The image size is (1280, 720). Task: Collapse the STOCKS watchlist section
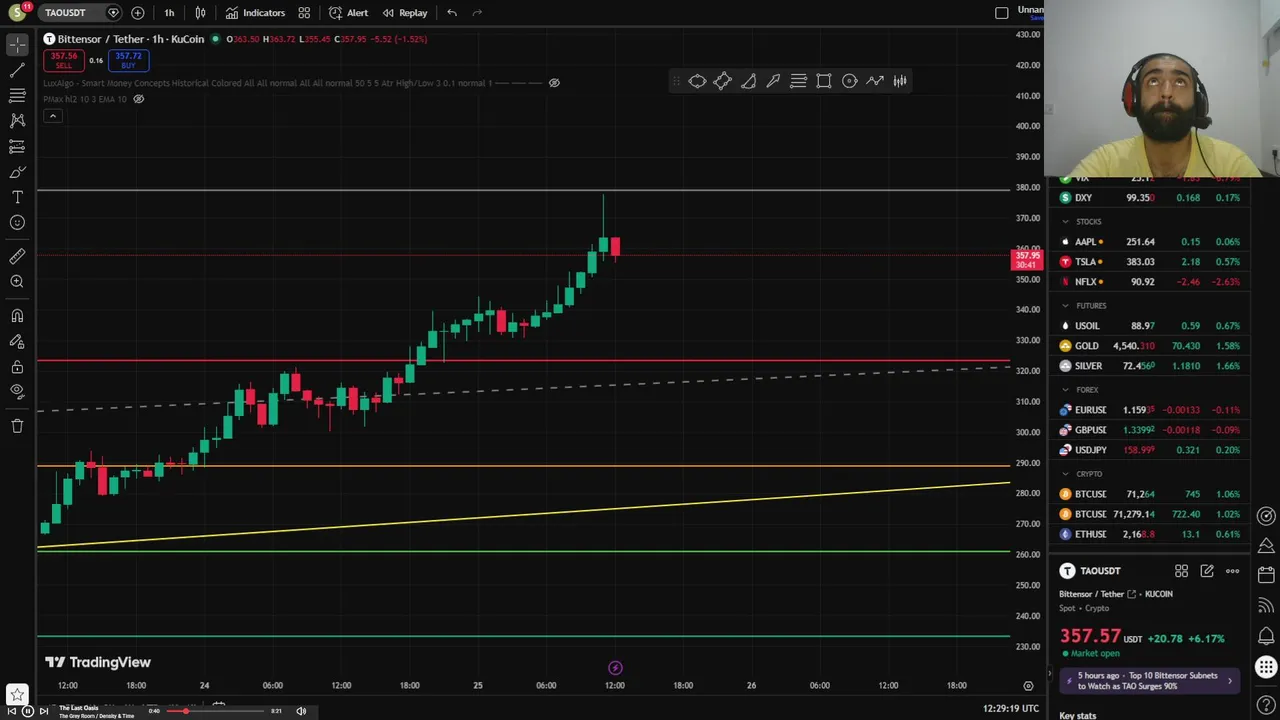(1066, 222)
